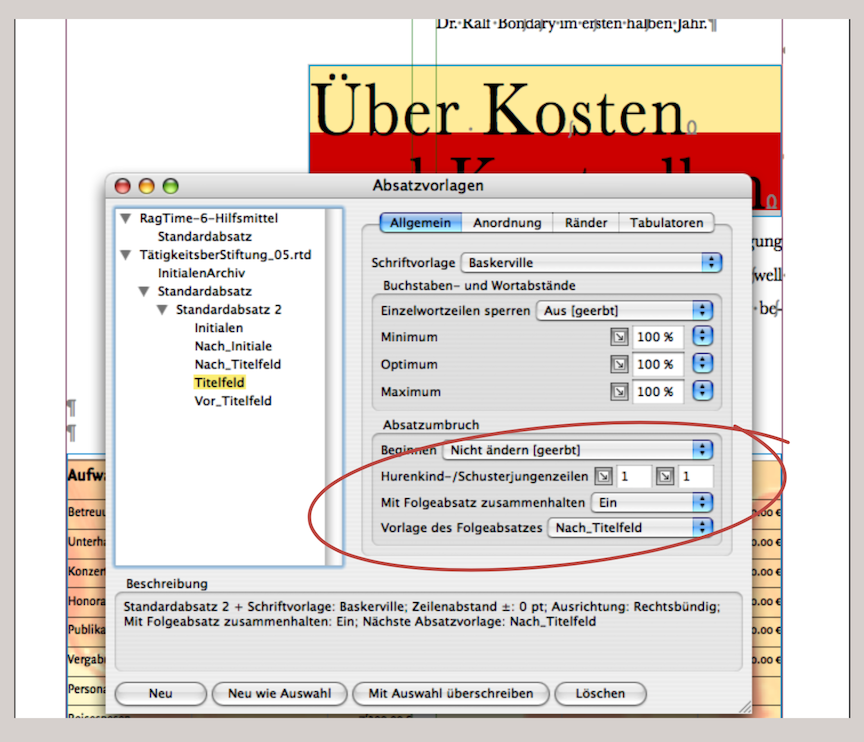Viewport: 864px width, 742px height.
Task: Switch to the Anordnung tab
Action: point(507,223)
